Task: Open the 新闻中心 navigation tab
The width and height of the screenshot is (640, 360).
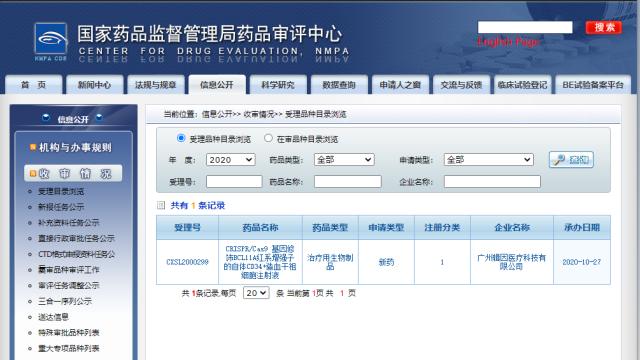Action: tap(94, 84)
